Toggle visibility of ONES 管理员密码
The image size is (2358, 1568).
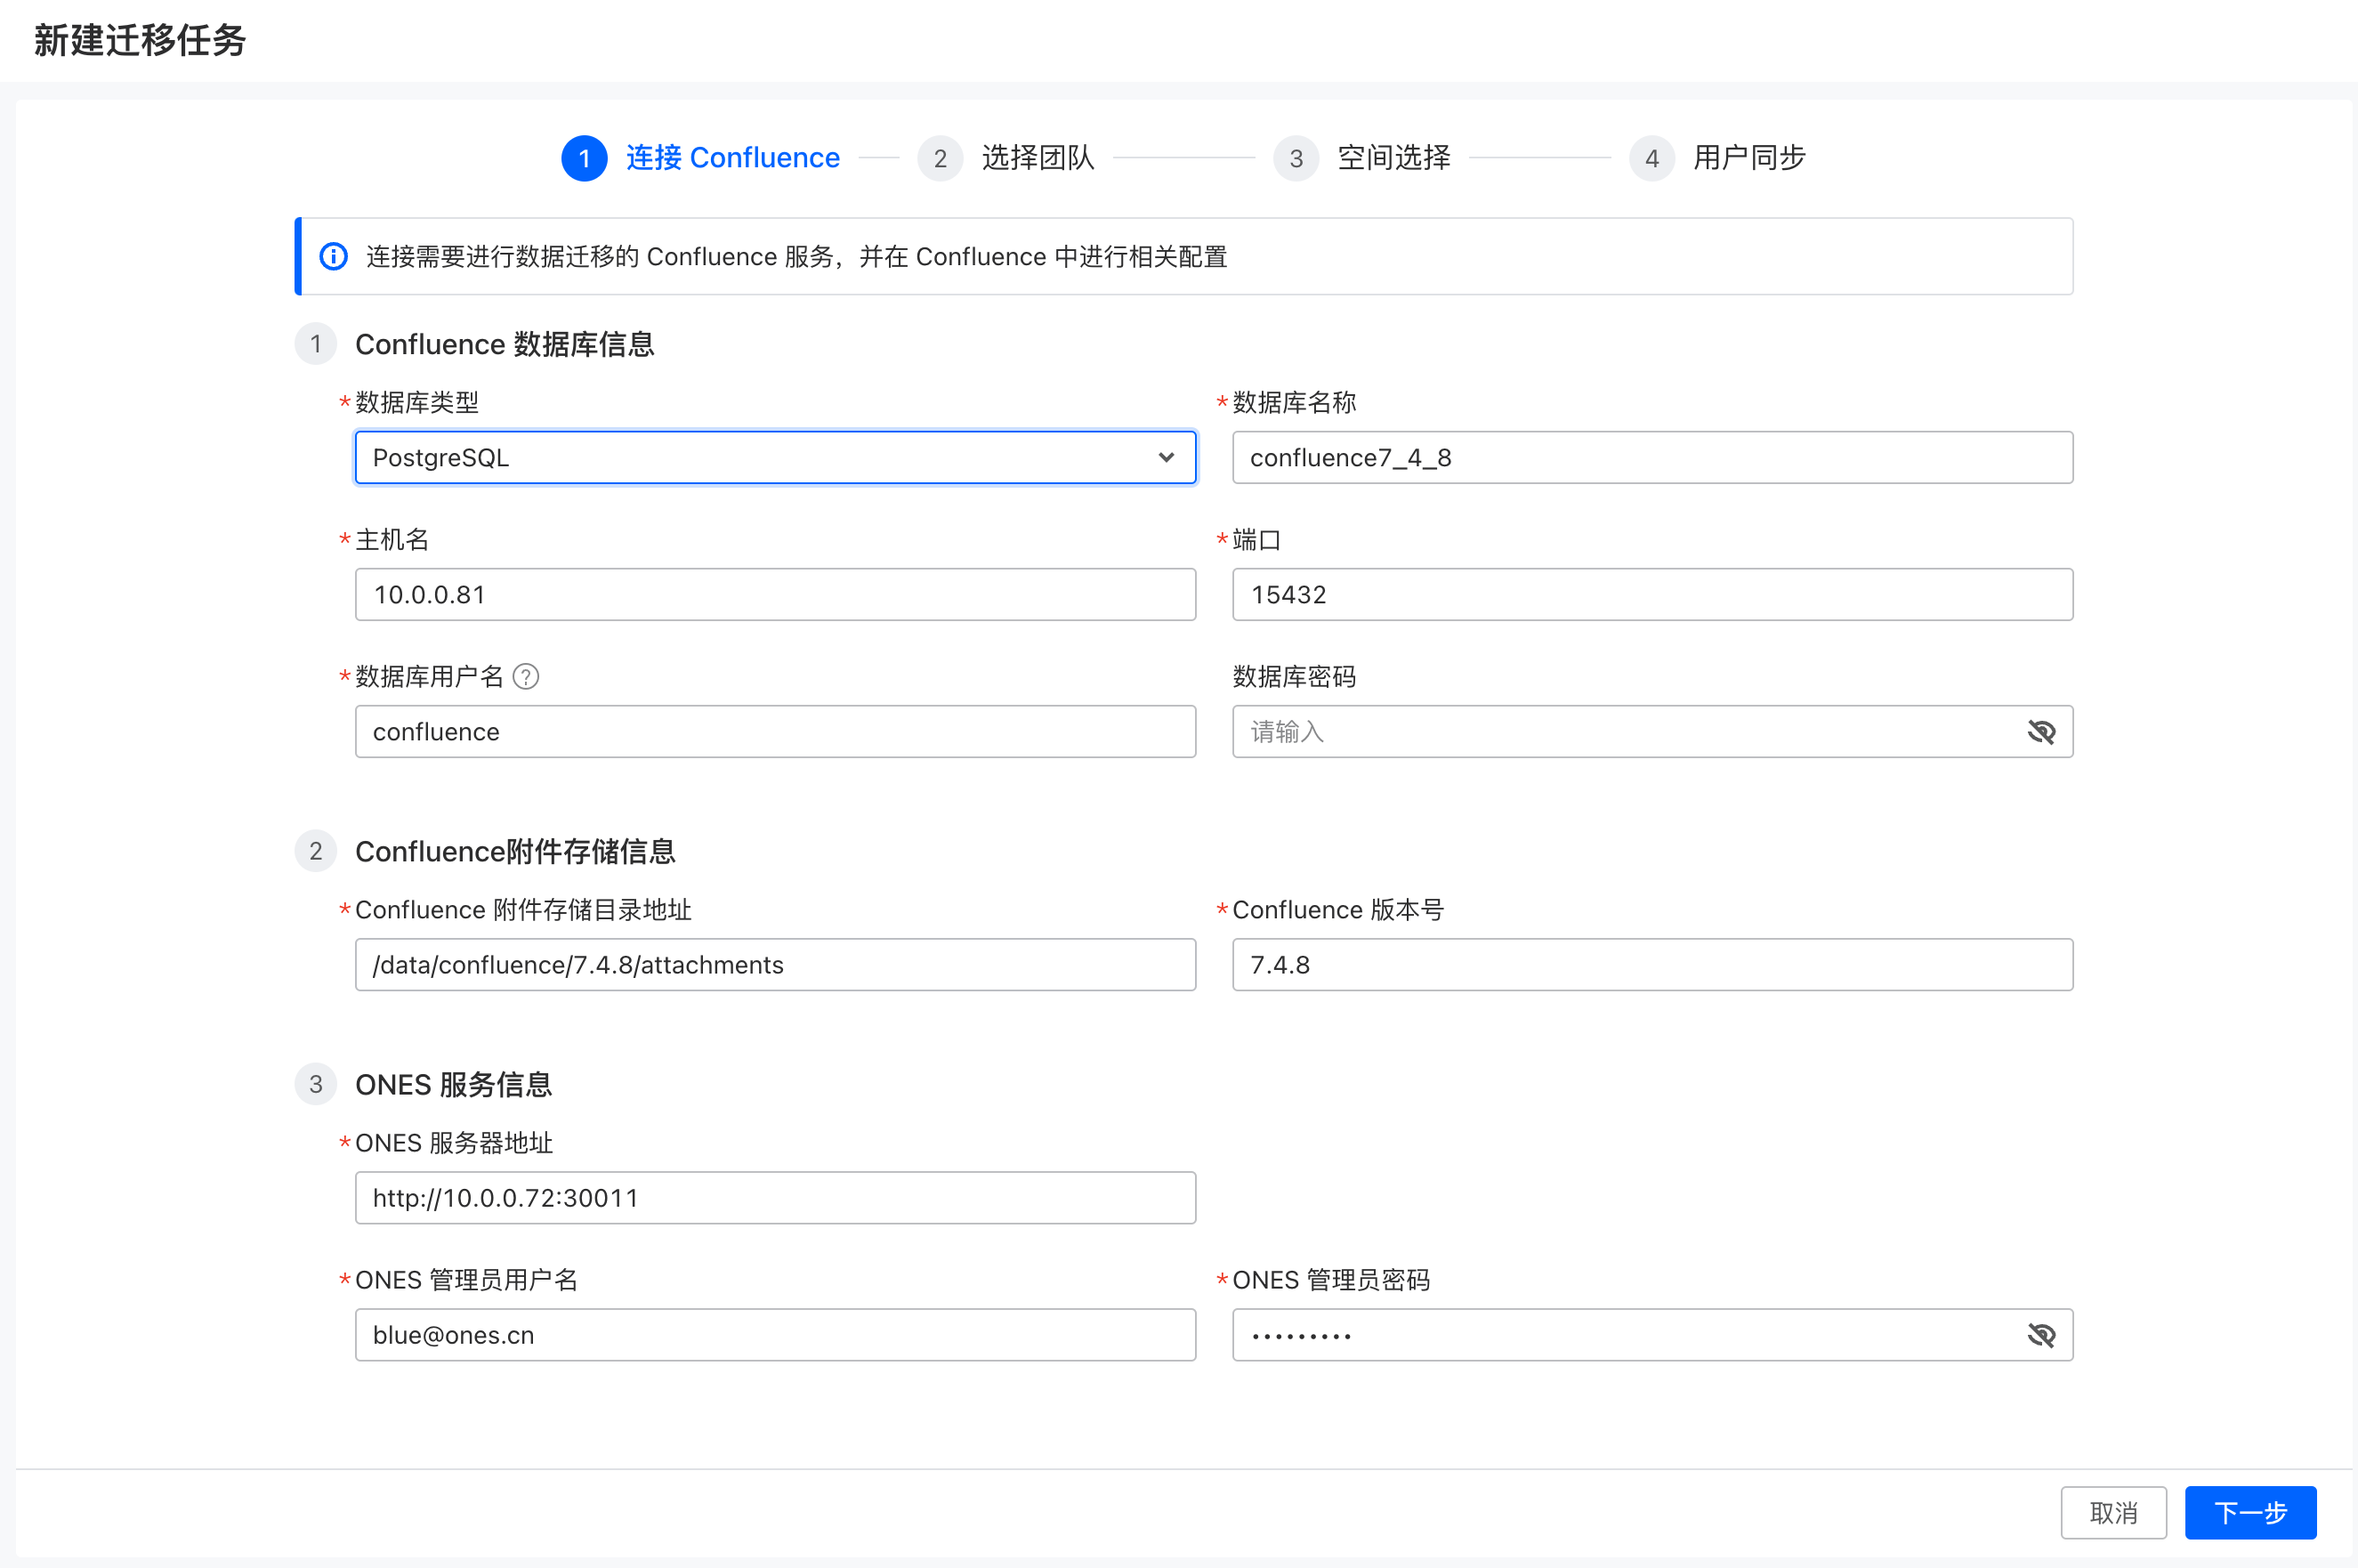coord(2041,1335)
